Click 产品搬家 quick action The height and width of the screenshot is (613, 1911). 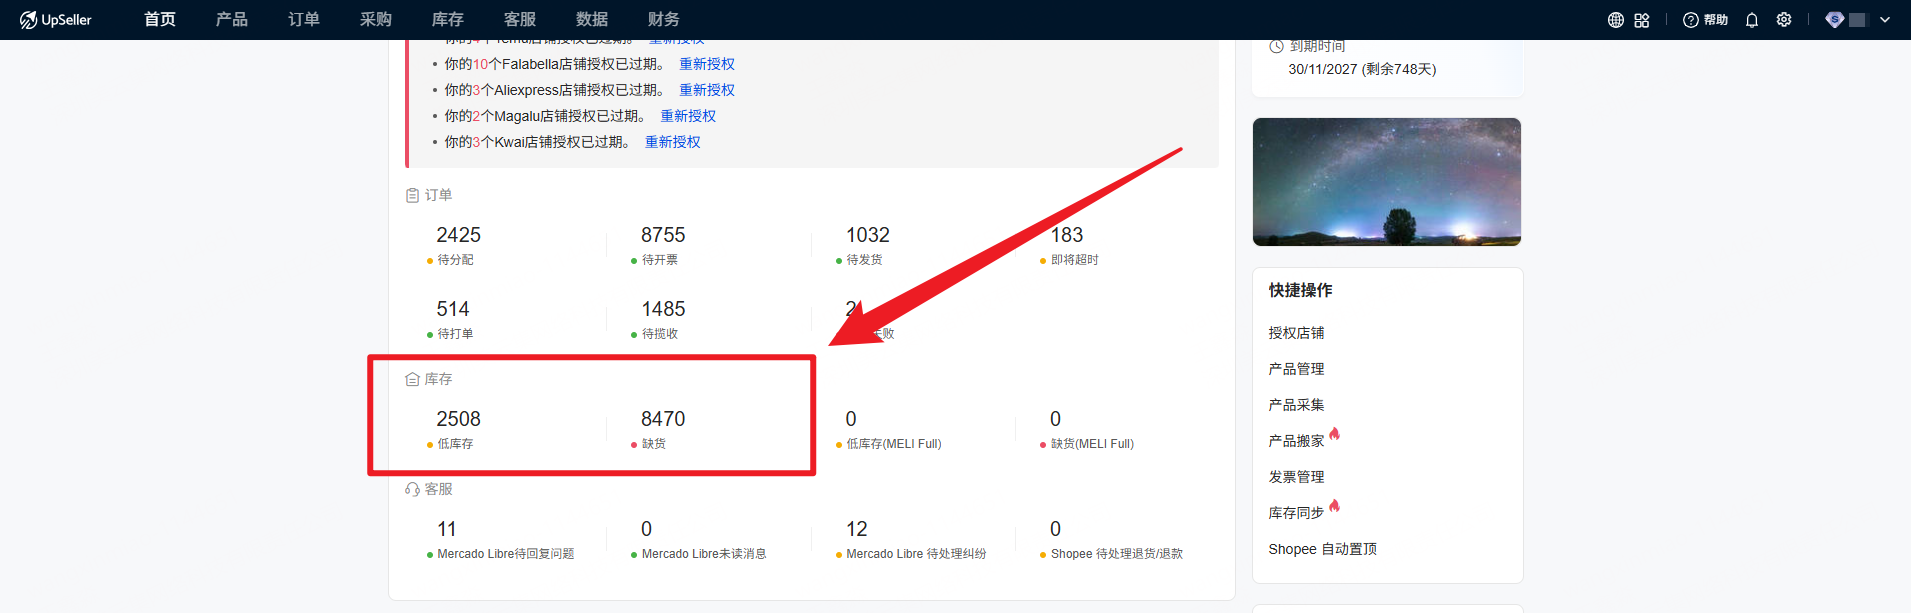pos(1296,441)
